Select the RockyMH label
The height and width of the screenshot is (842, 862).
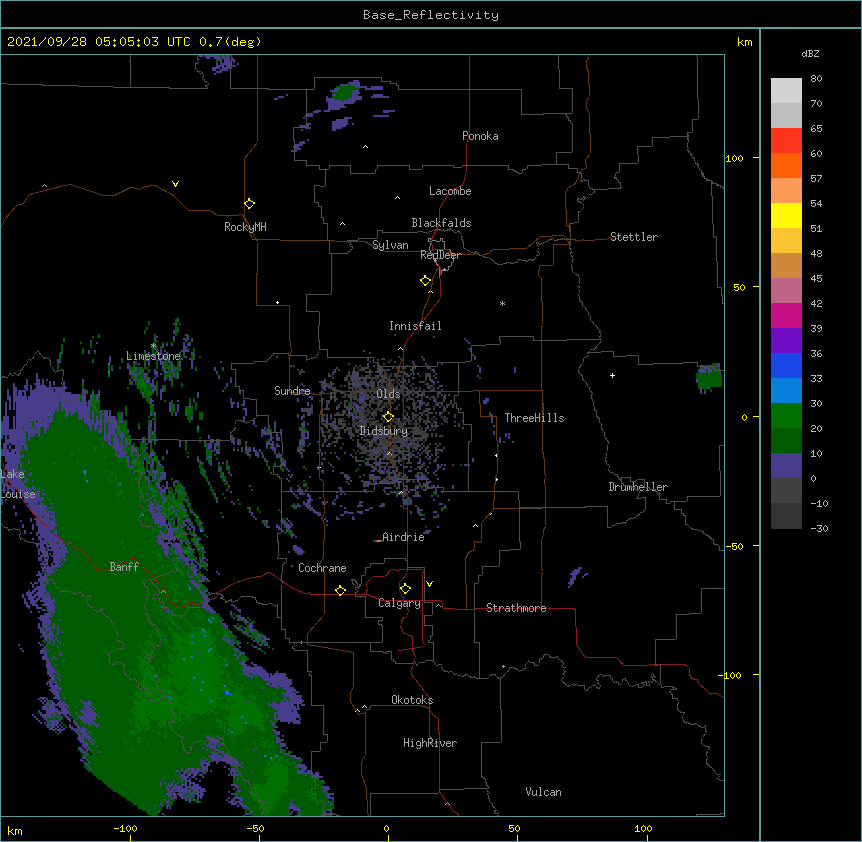(x=245, y=227)
